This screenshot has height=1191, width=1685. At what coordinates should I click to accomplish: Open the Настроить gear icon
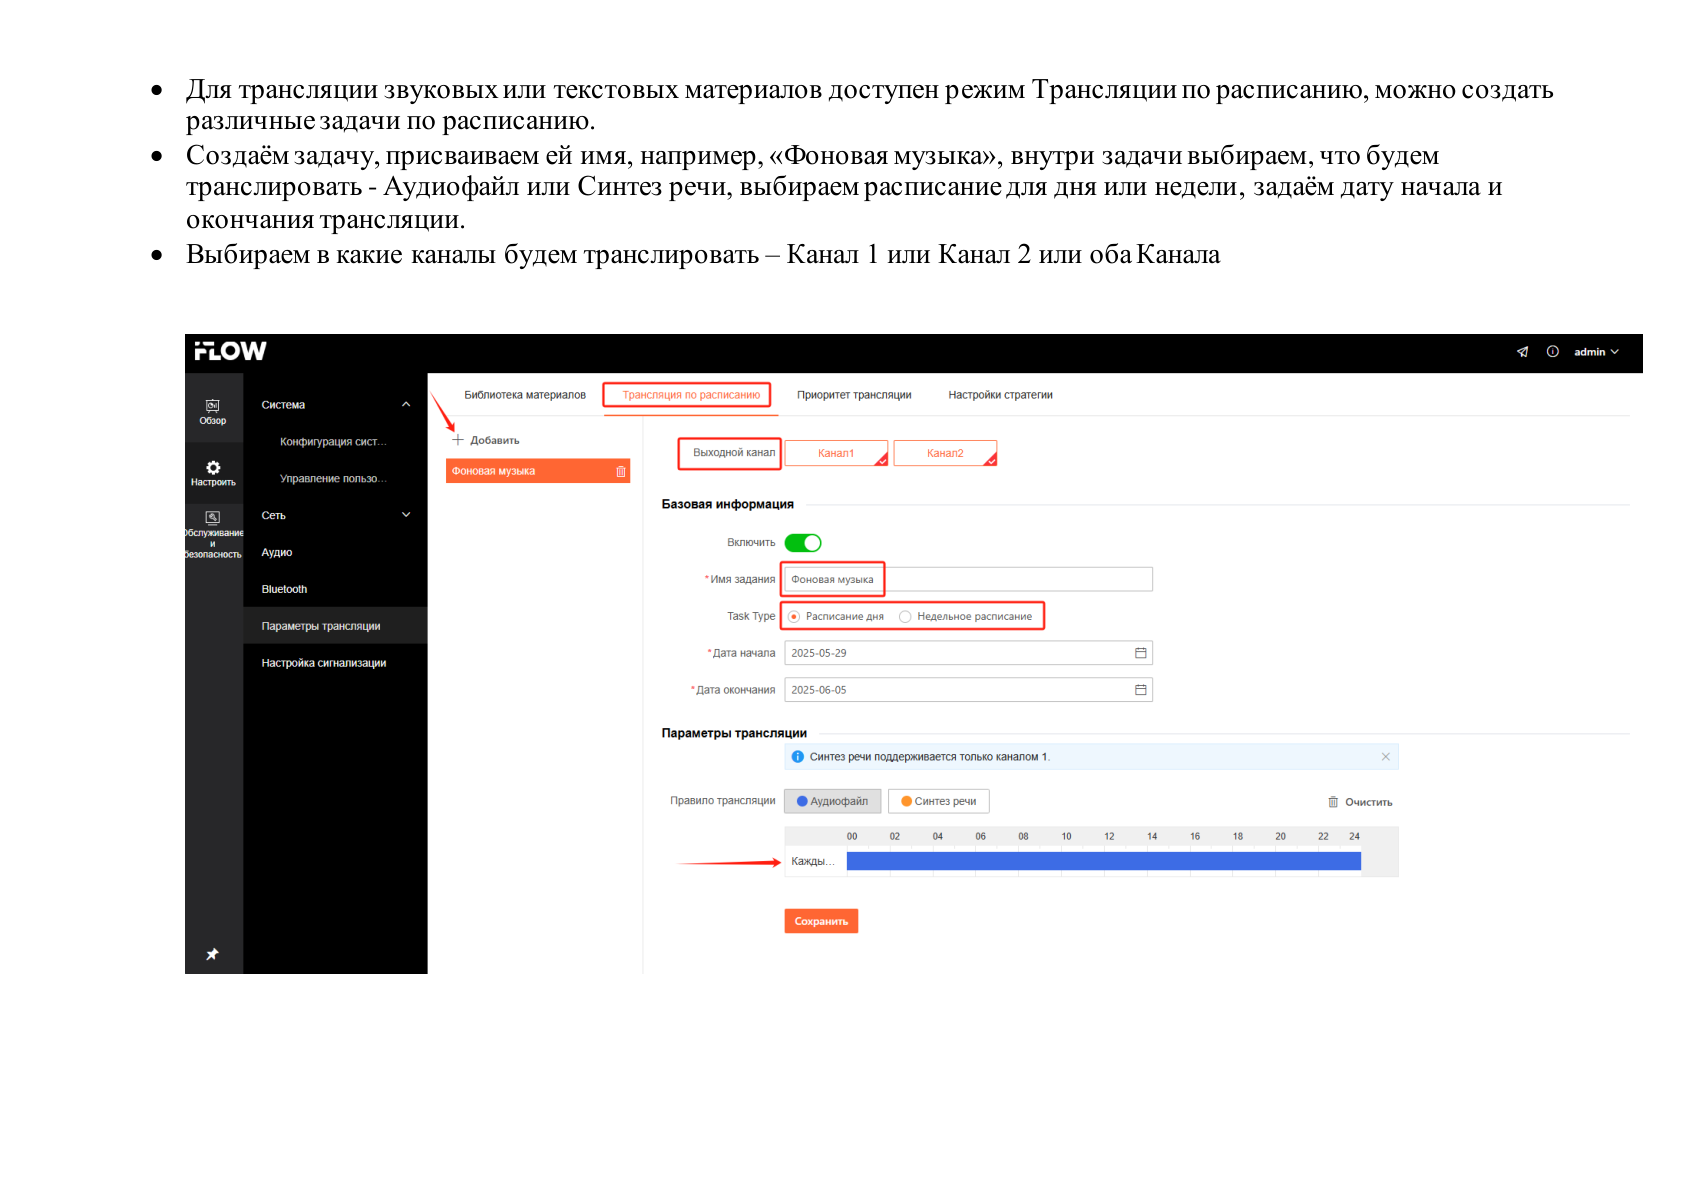click(213, 473)
